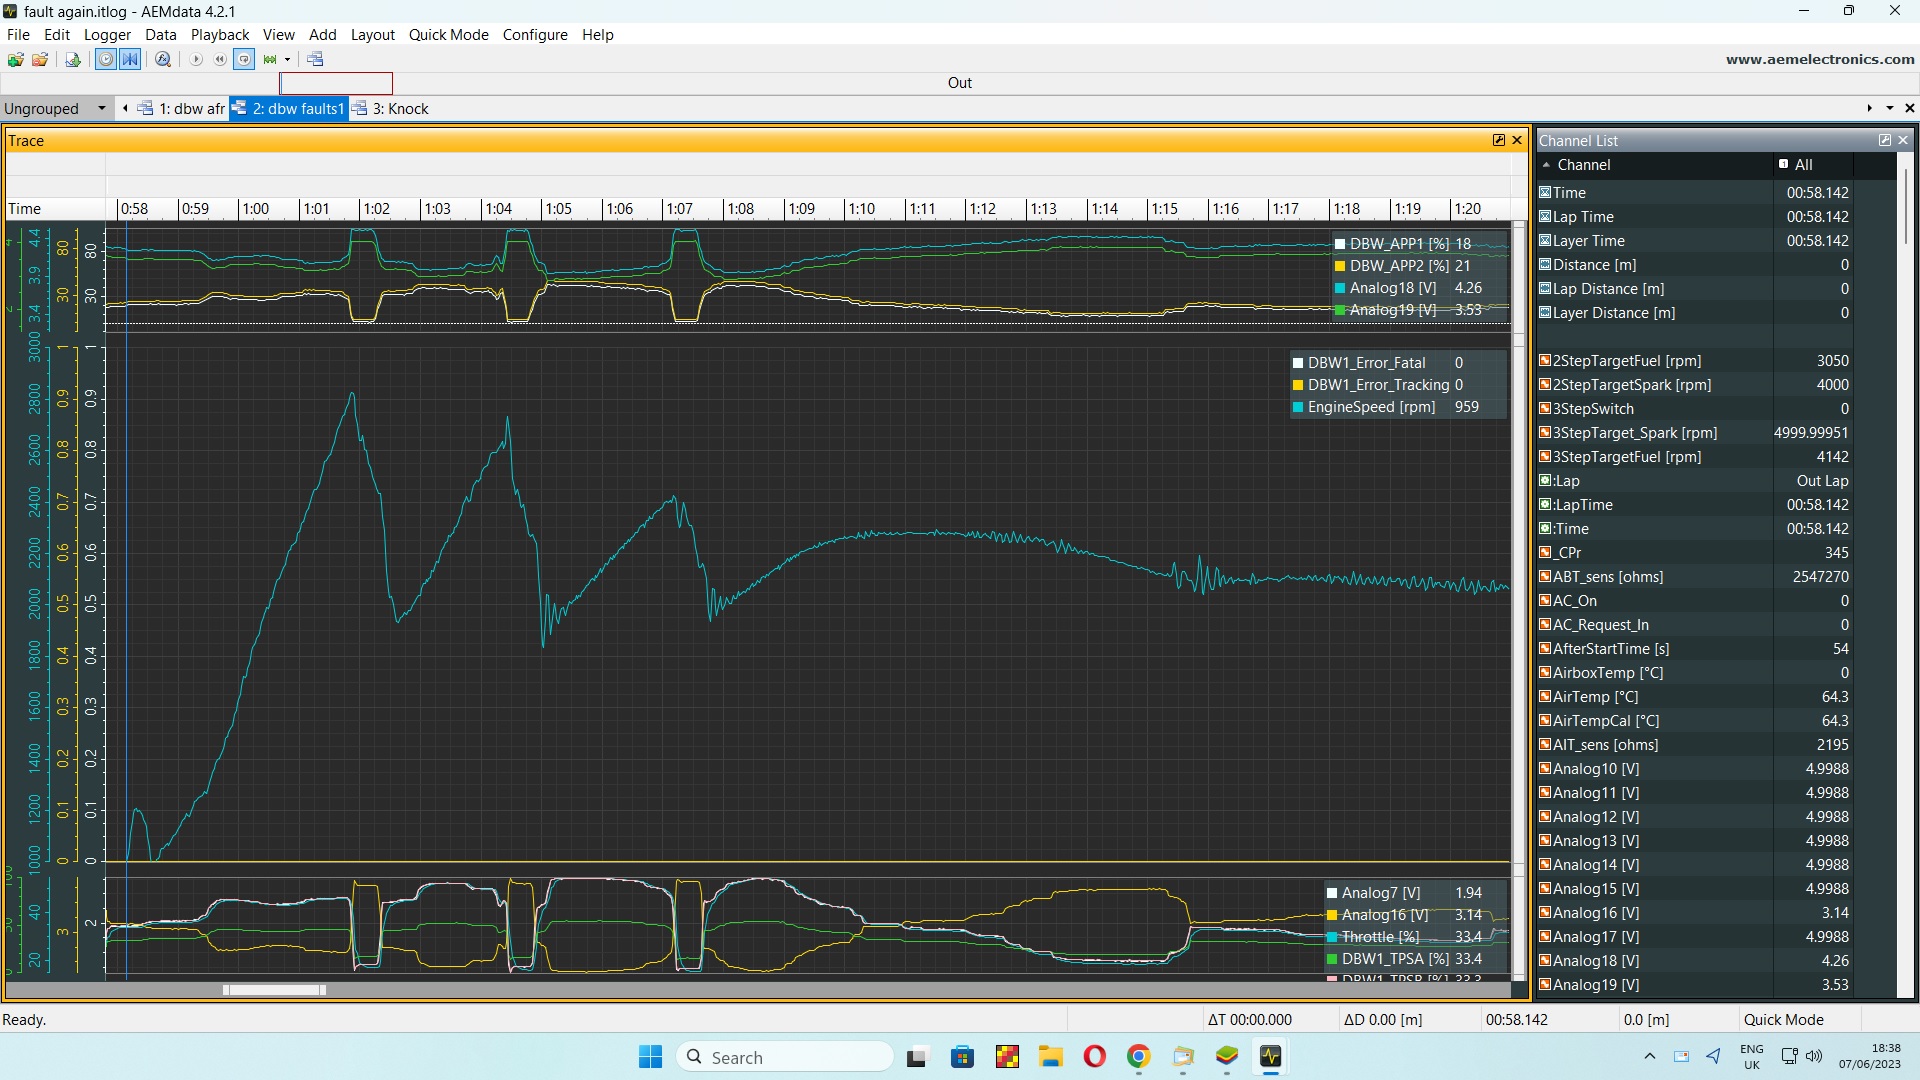Viewport: 1920px width, 1080px height.
Task: Toggle the clock time mode icon
Action: 105,60
